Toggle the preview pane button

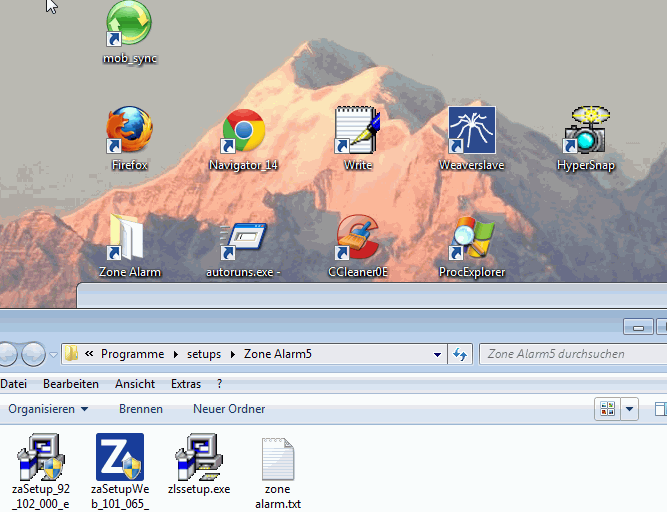(661, 409)
